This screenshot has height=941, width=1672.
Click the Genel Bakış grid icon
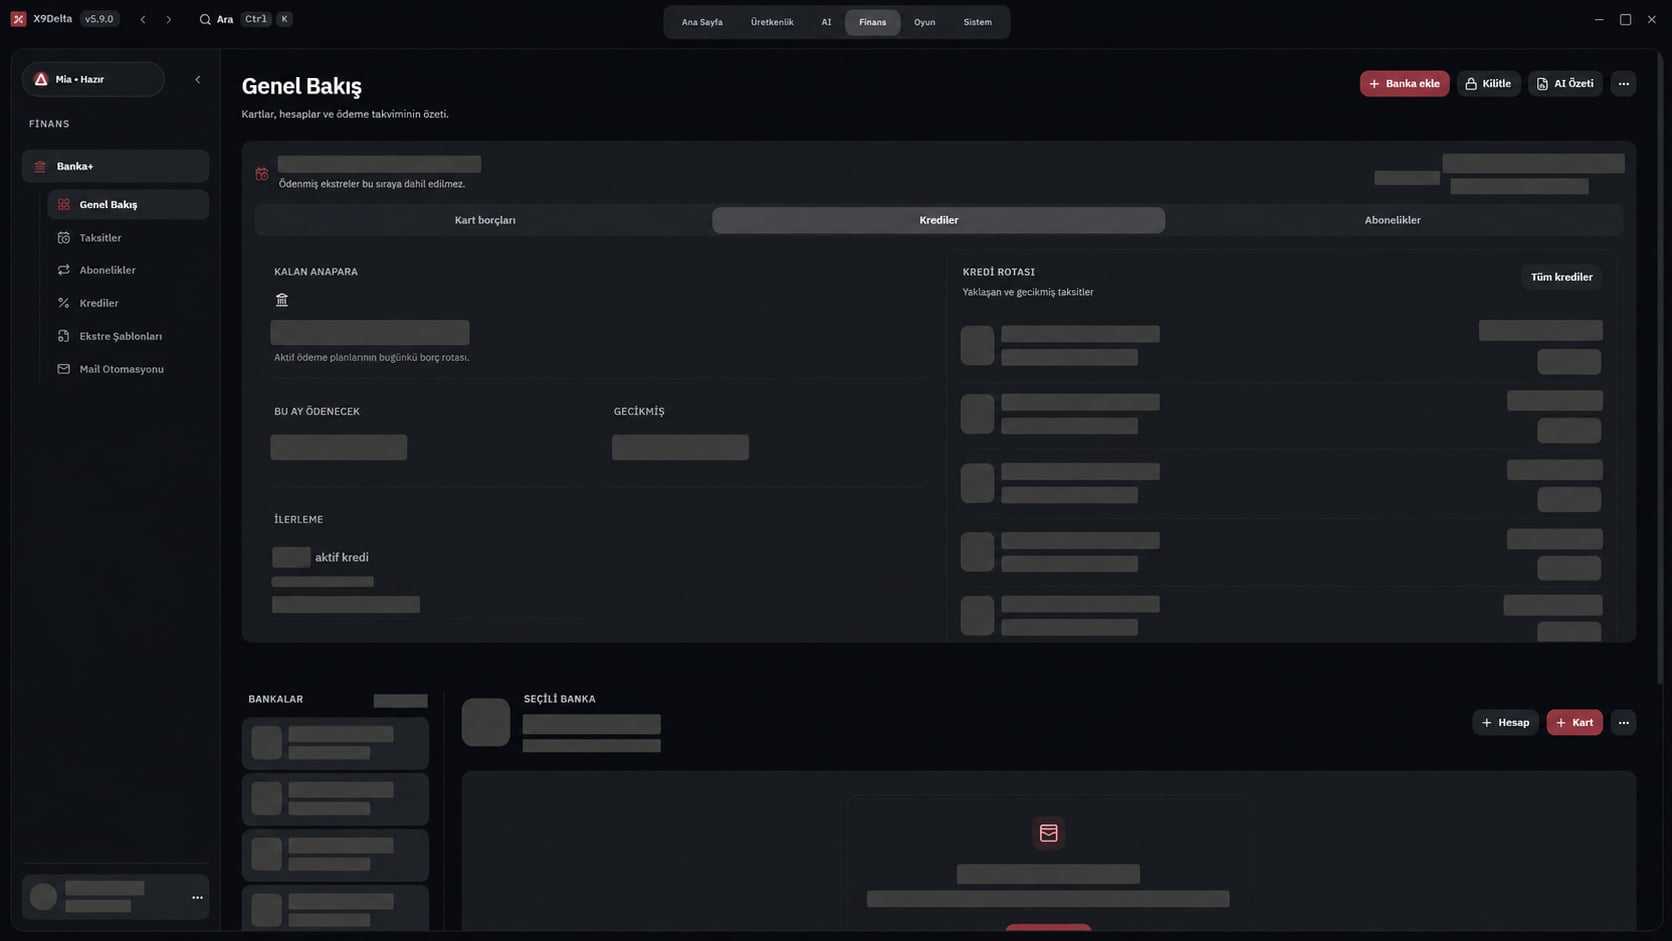pyautogui.click(x=64, y=204)
